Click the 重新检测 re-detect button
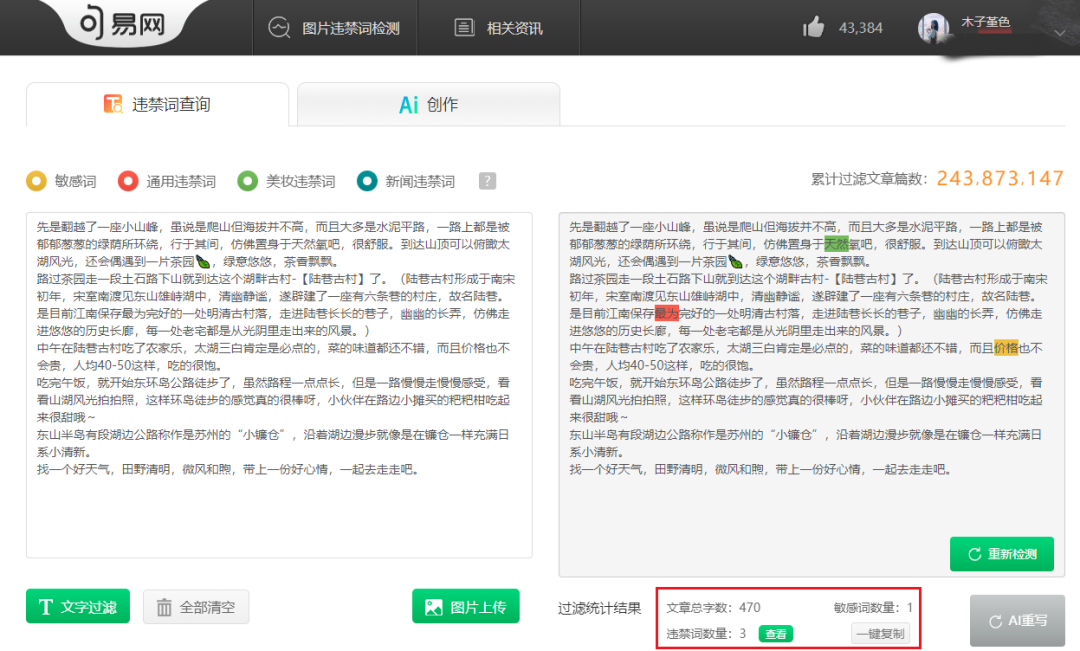This screenshot has width=1080, height=651. pyautogui.click(x=1002, y=553)
